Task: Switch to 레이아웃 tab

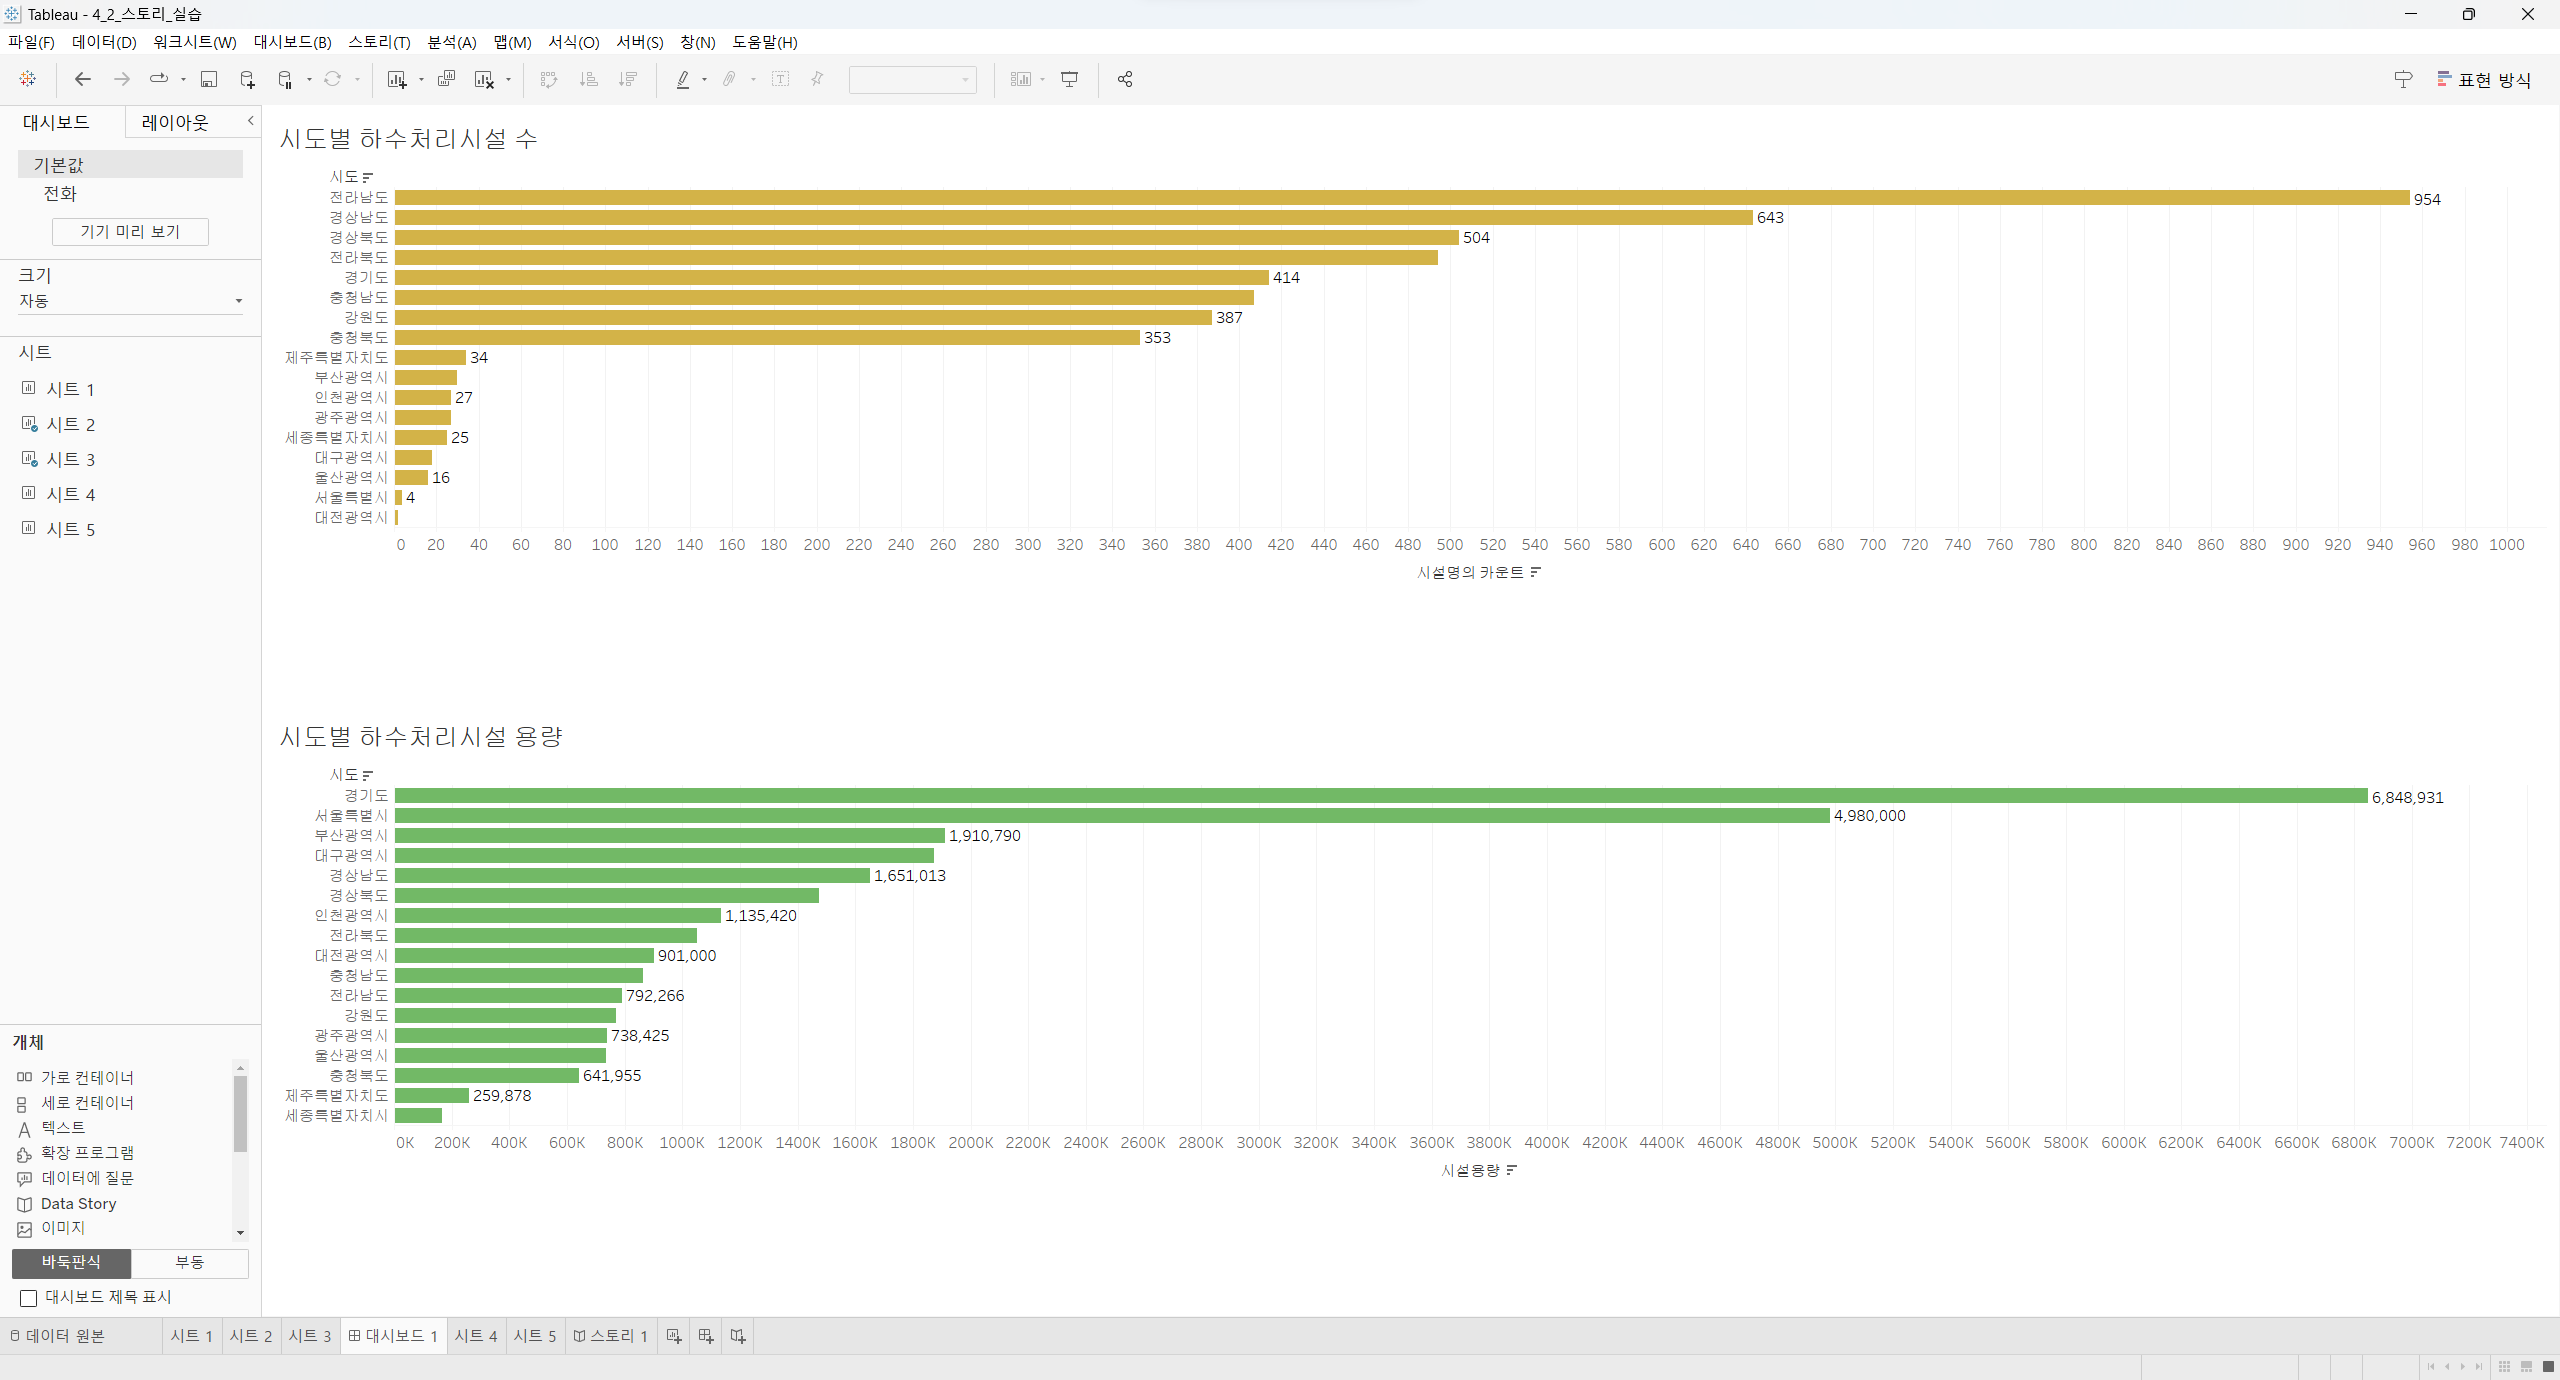Action: pos(175,122)
